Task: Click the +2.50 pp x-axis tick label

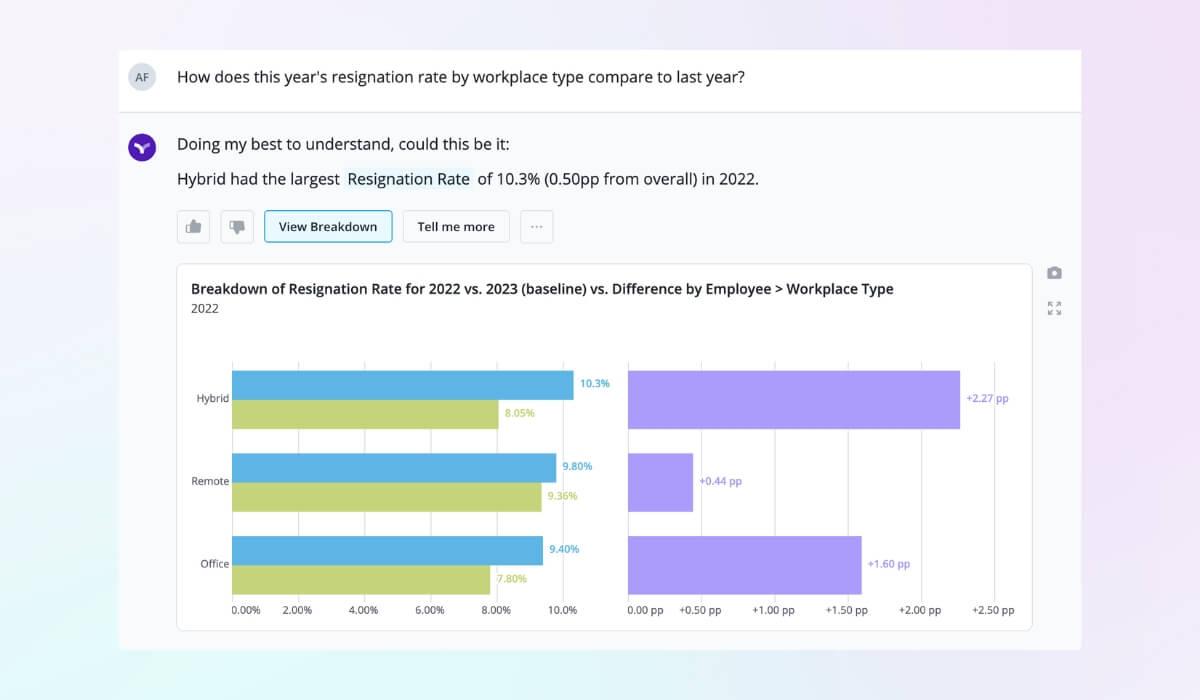Action: tap(993, 610)
